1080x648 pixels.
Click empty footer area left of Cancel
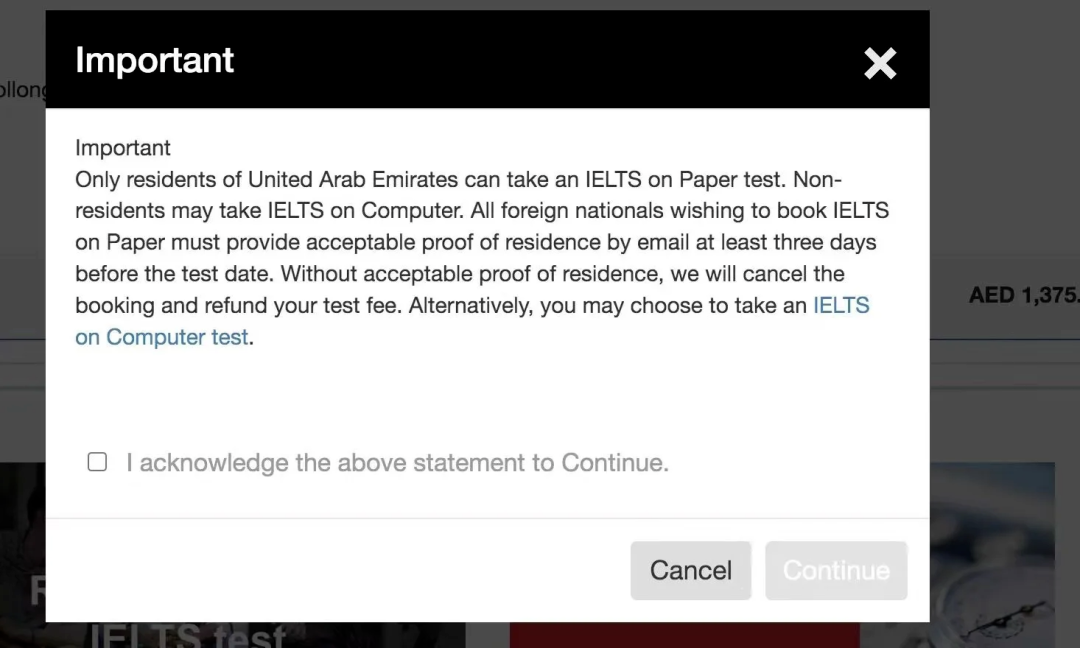(338, 570)
